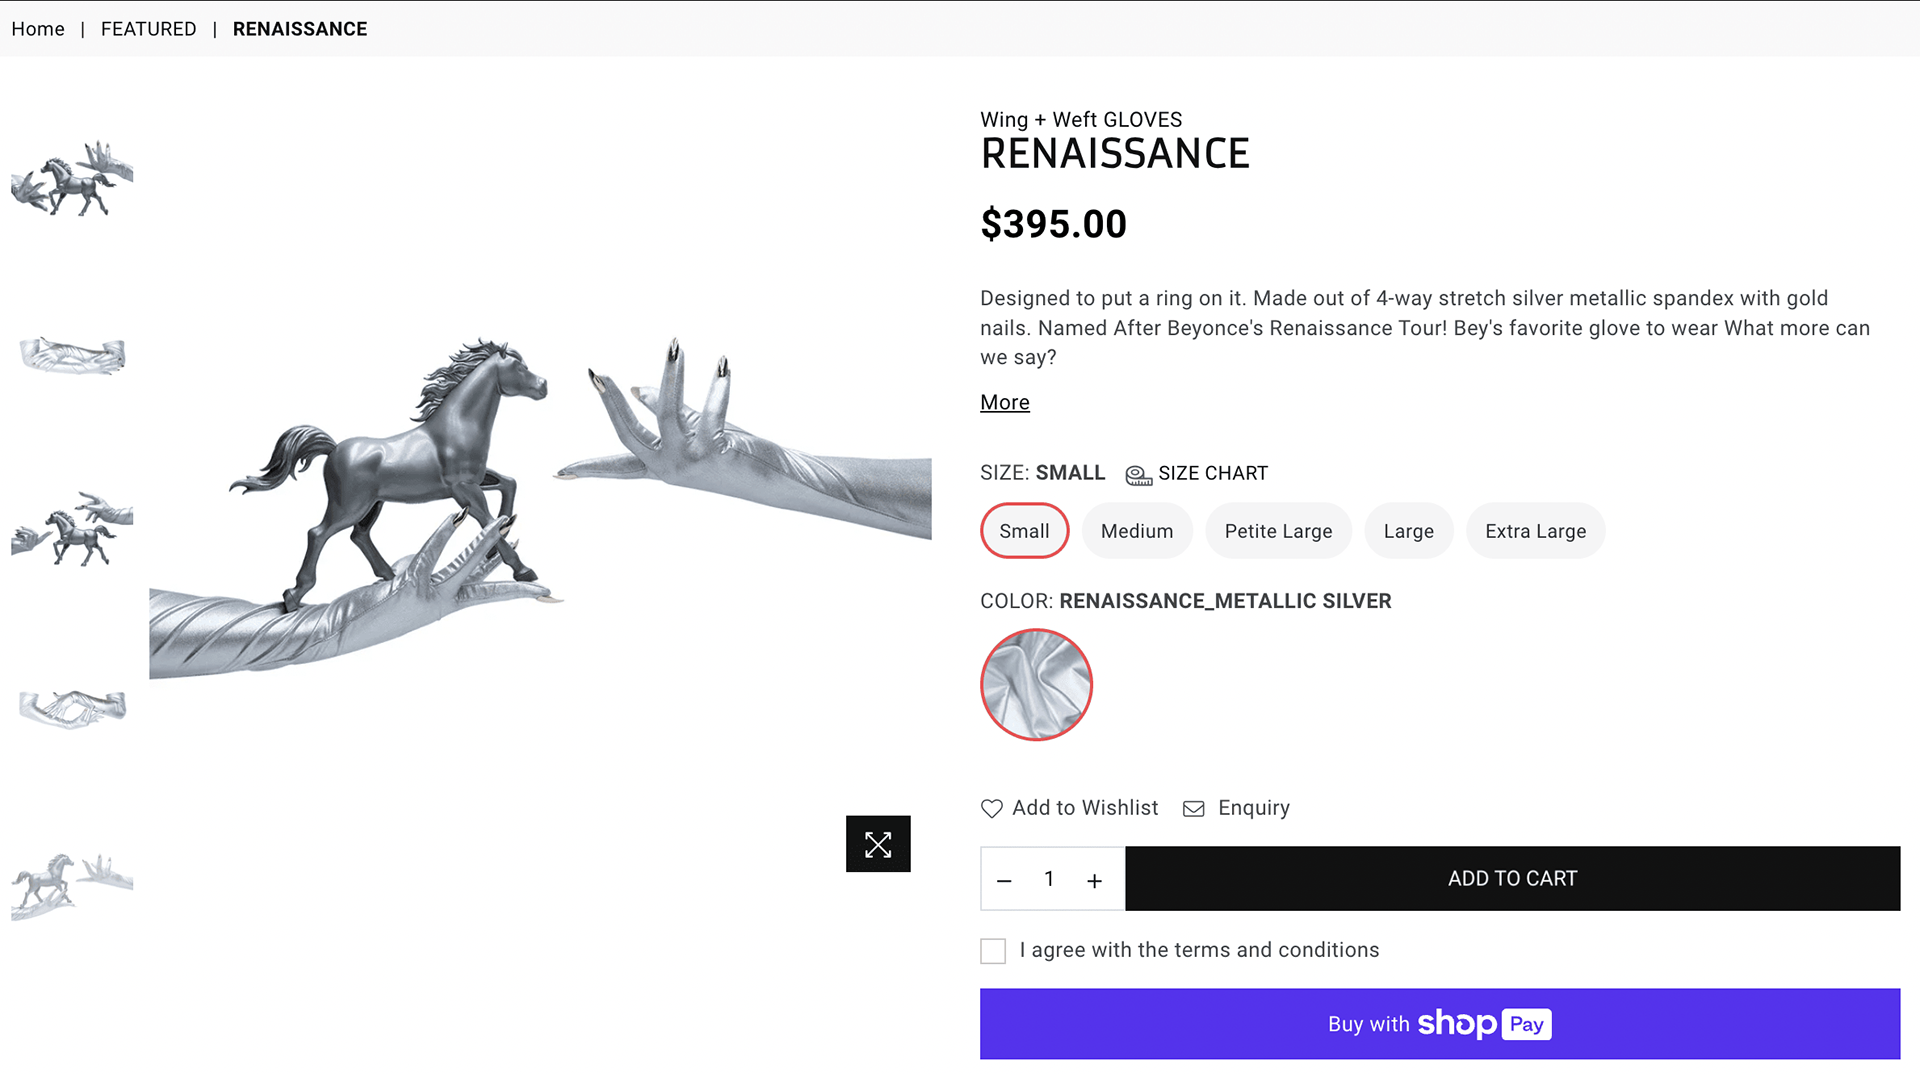The height and width of the screenshot is (1074, 1920).
Task: Pick the Extra Large size option
Action: [x=1535, y=531]
